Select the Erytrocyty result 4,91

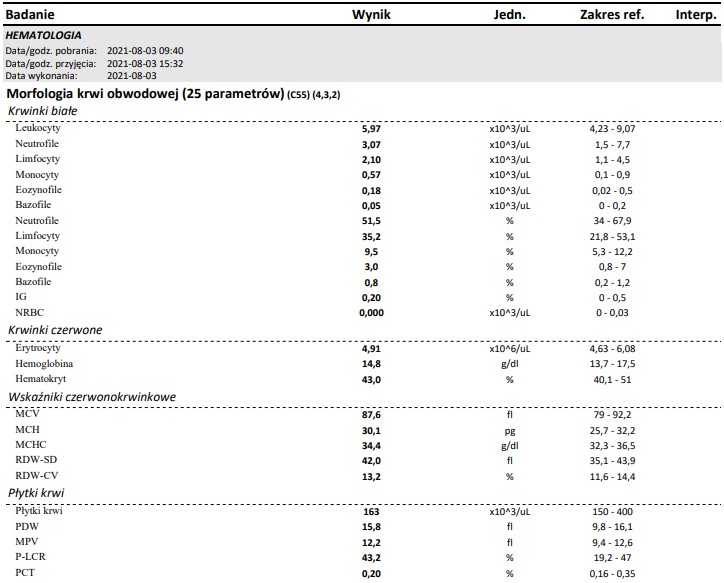point(371,349)
